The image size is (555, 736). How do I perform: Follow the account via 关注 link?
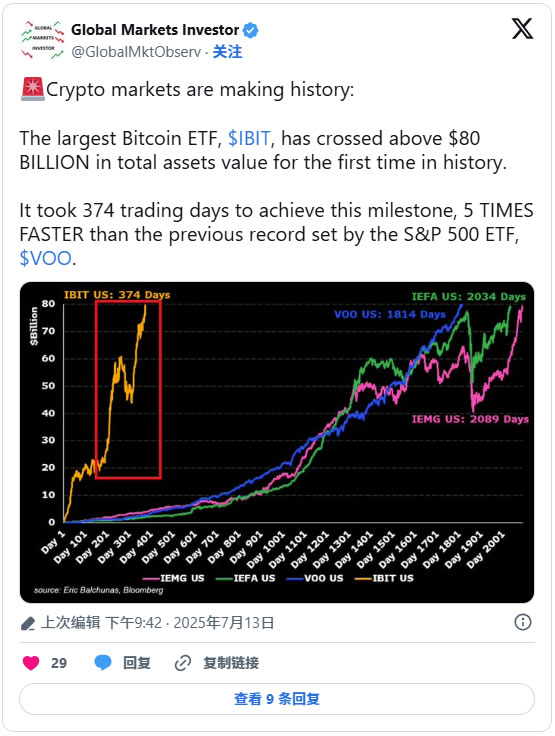[x=228, y=52]
